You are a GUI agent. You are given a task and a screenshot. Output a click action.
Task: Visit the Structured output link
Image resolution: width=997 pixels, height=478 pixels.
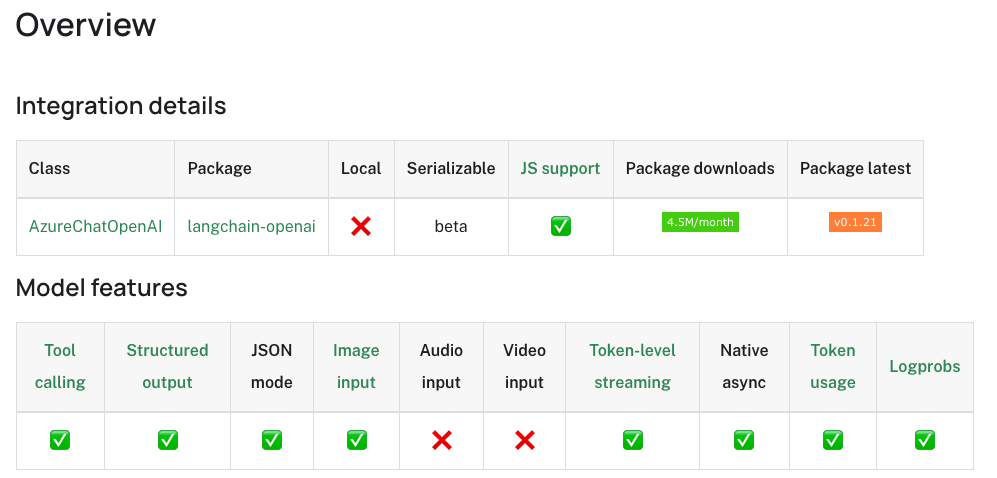(167, 366)
